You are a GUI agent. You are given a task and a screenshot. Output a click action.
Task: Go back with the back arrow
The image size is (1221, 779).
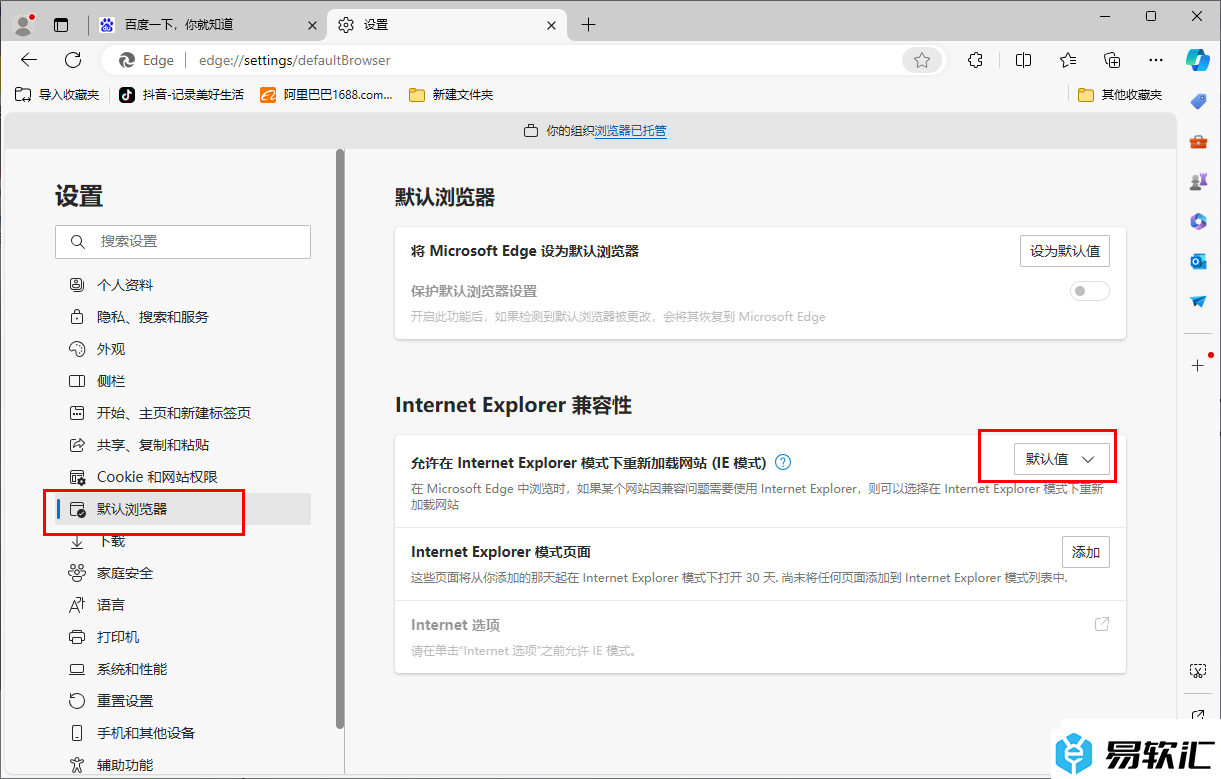(29, 60)
